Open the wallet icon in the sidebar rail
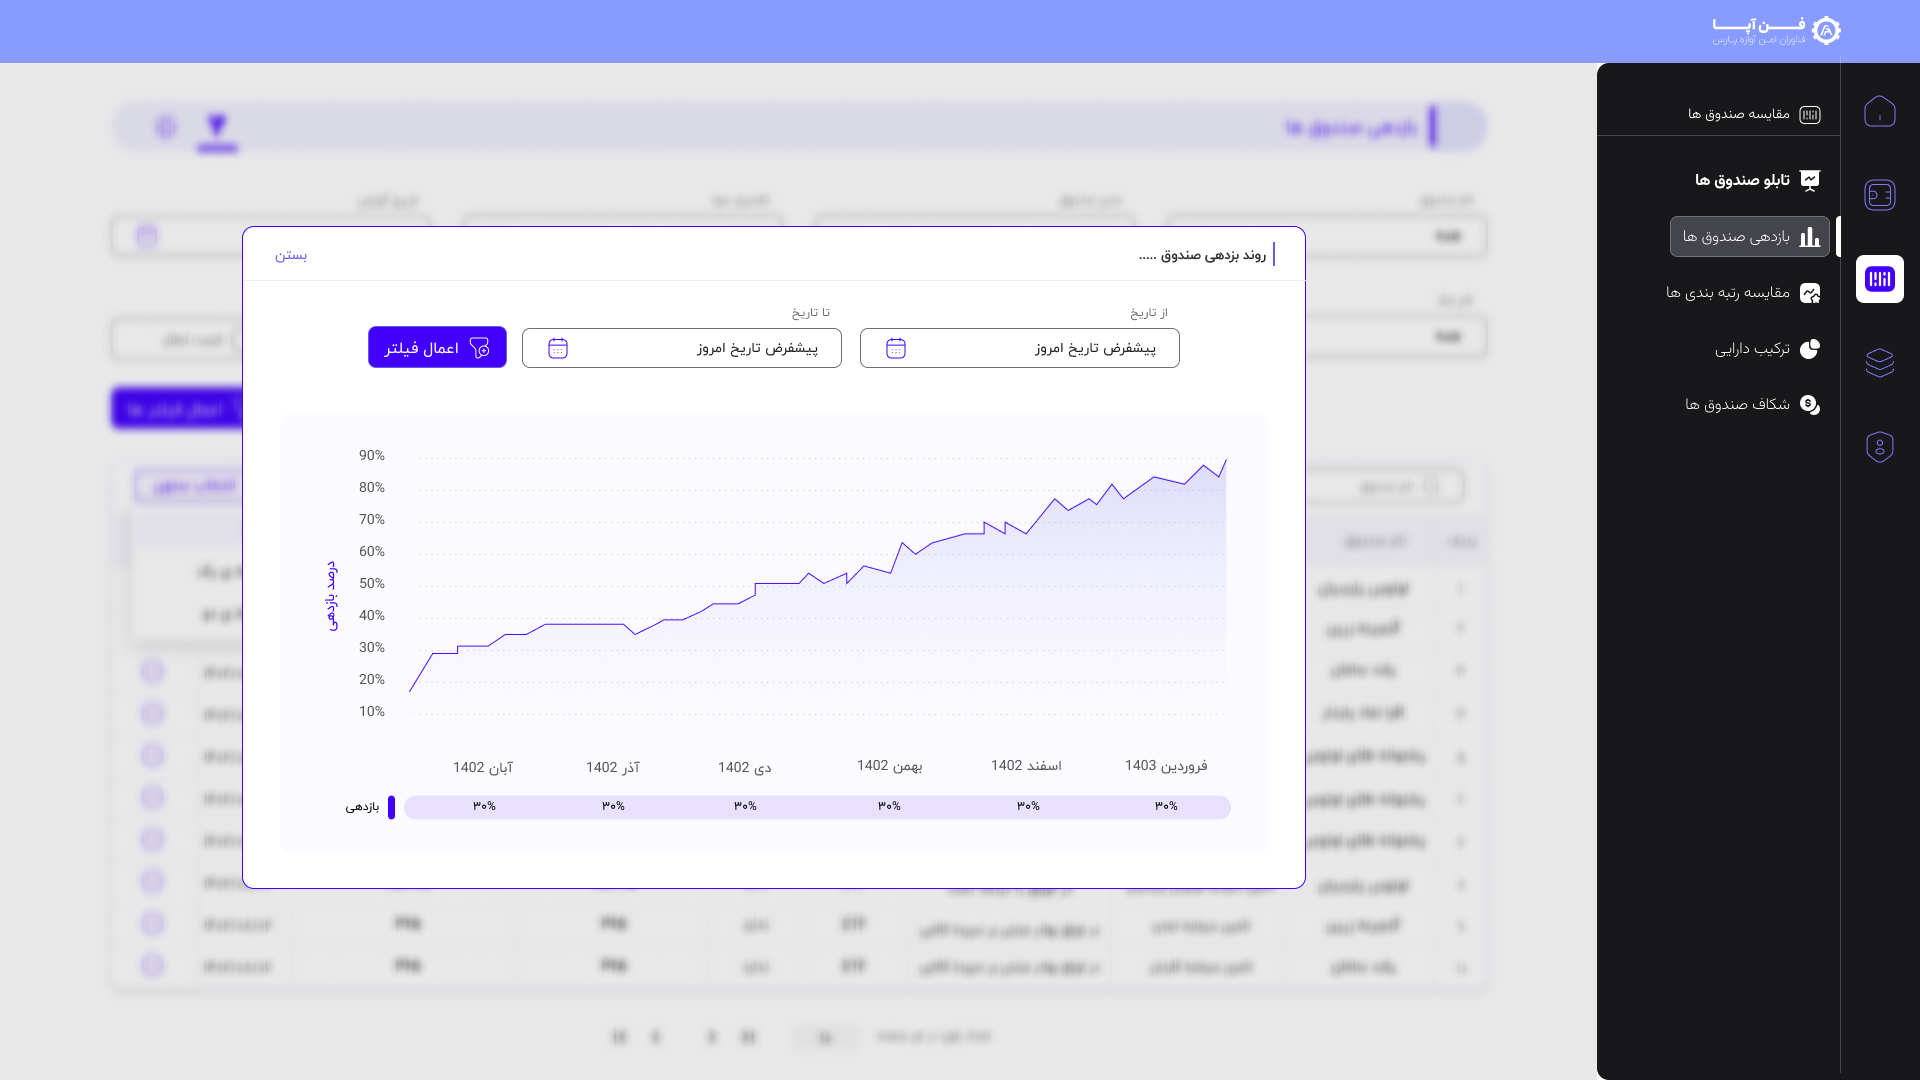Image resolution: width=1920 pixels, height=1080 pixels. coord(1879,195)
